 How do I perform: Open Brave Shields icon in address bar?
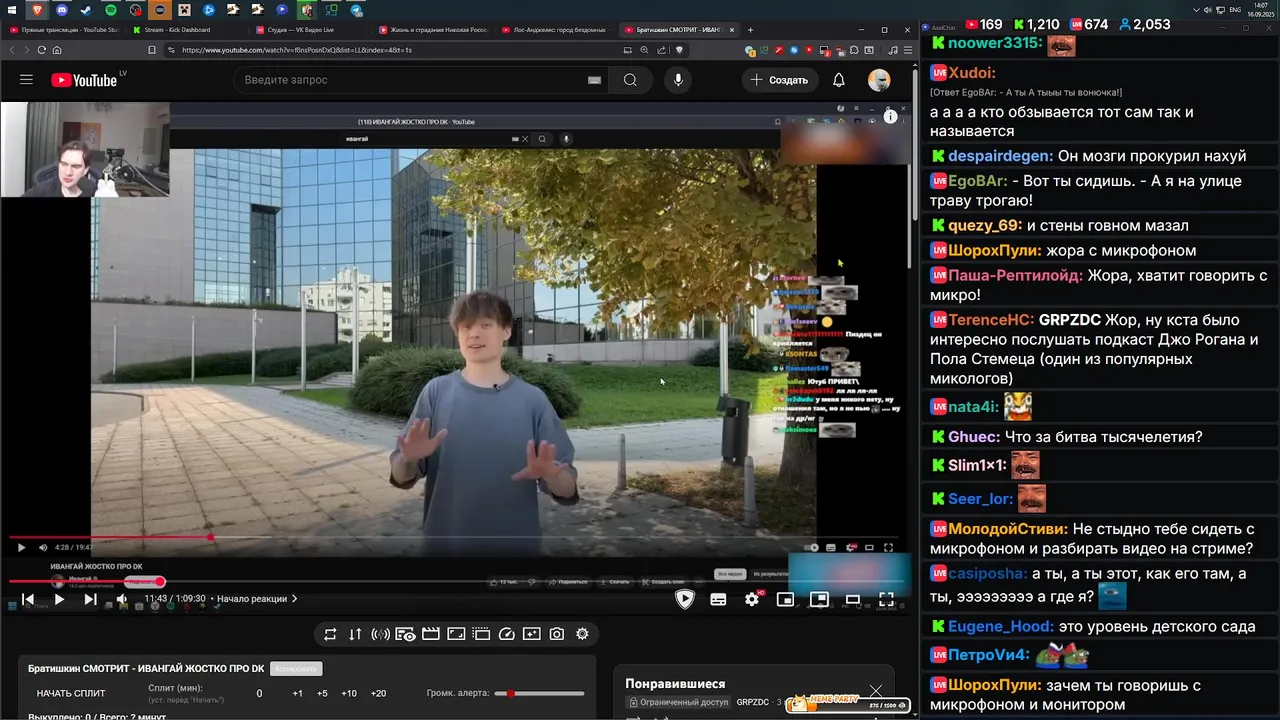click(x=680, y=50)
